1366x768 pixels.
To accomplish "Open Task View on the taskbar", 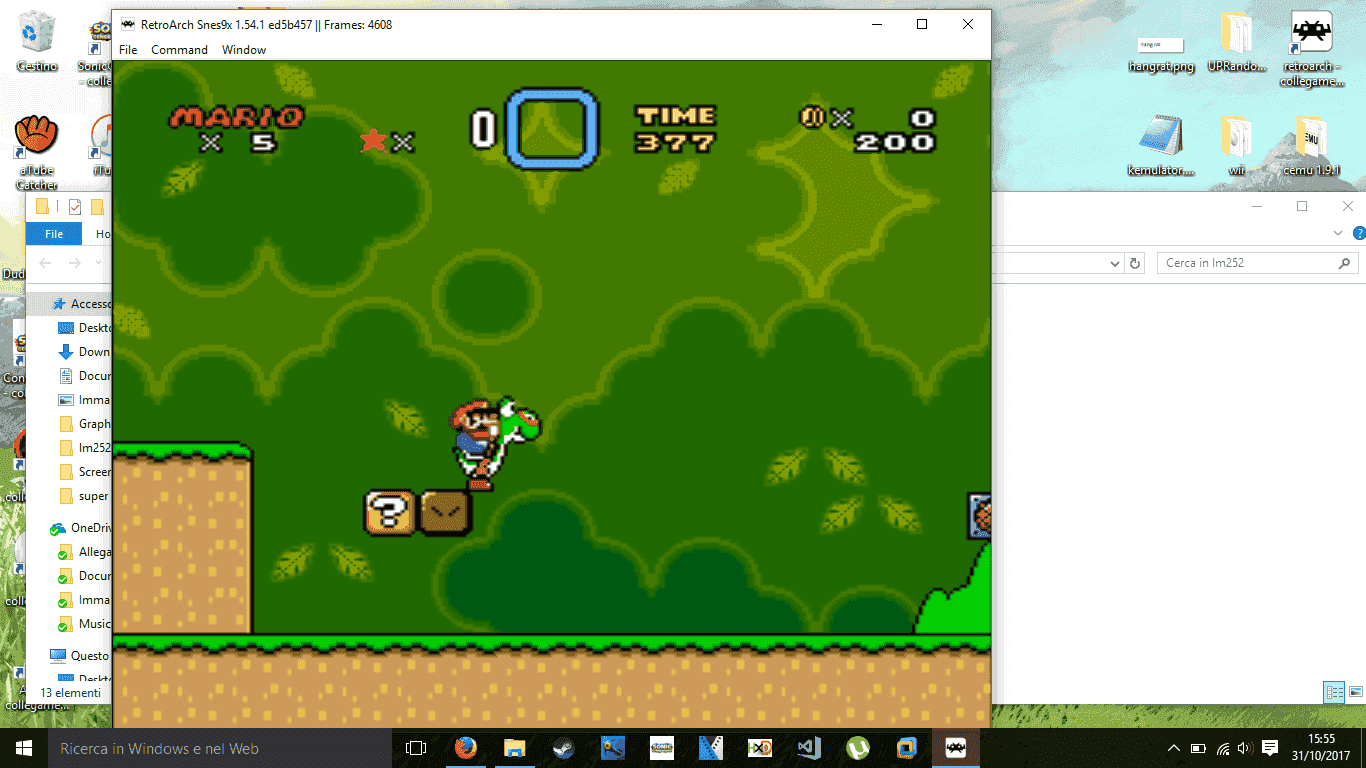I will (x=416, y=748).
